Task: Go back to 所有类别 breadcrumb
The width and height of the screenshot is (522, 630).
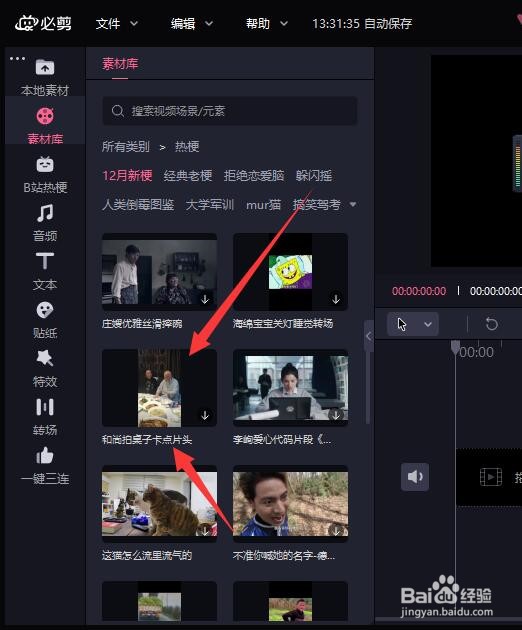Action: tap(126, 147)
